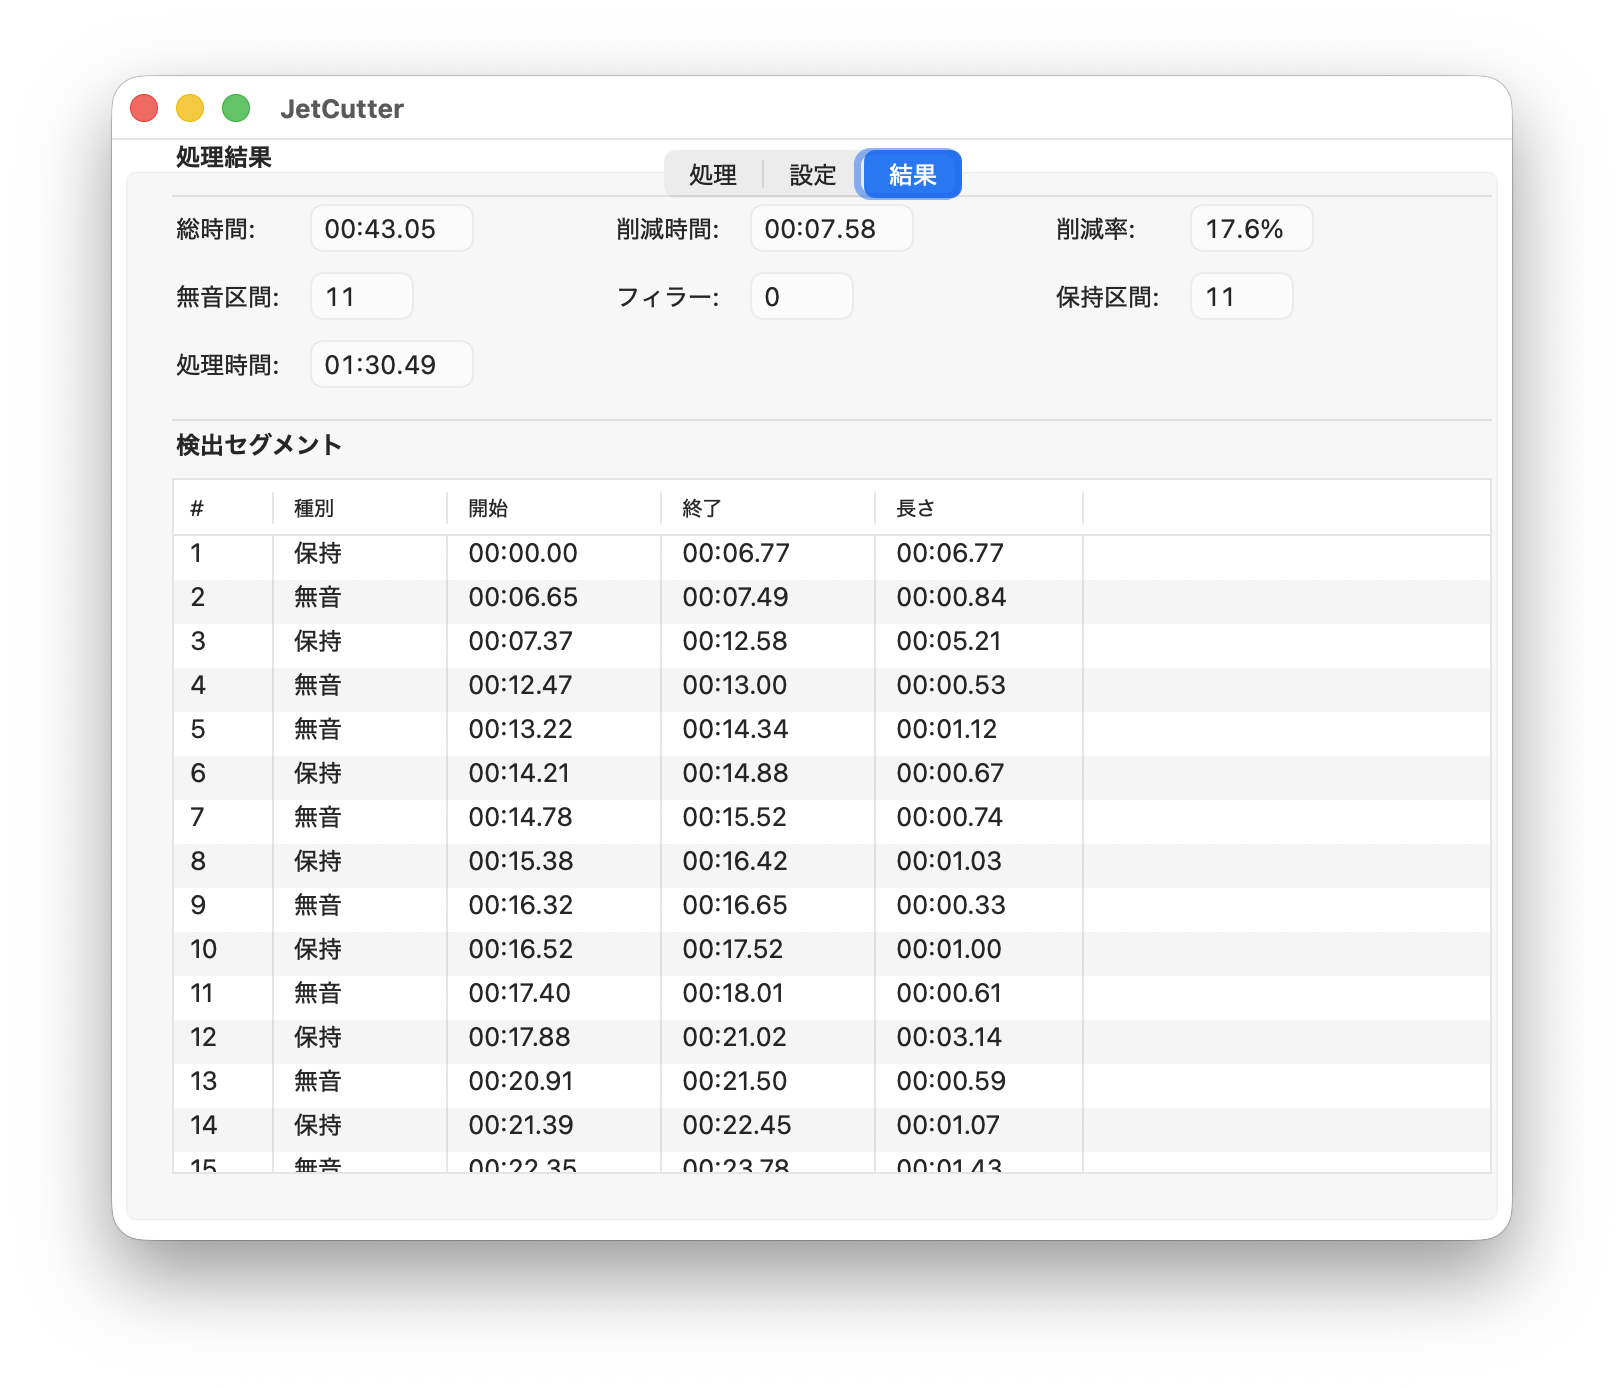1624x1388 pixels.
Task: Select end time 00:07.49 in row 2
Action: [x=735, y=597]
